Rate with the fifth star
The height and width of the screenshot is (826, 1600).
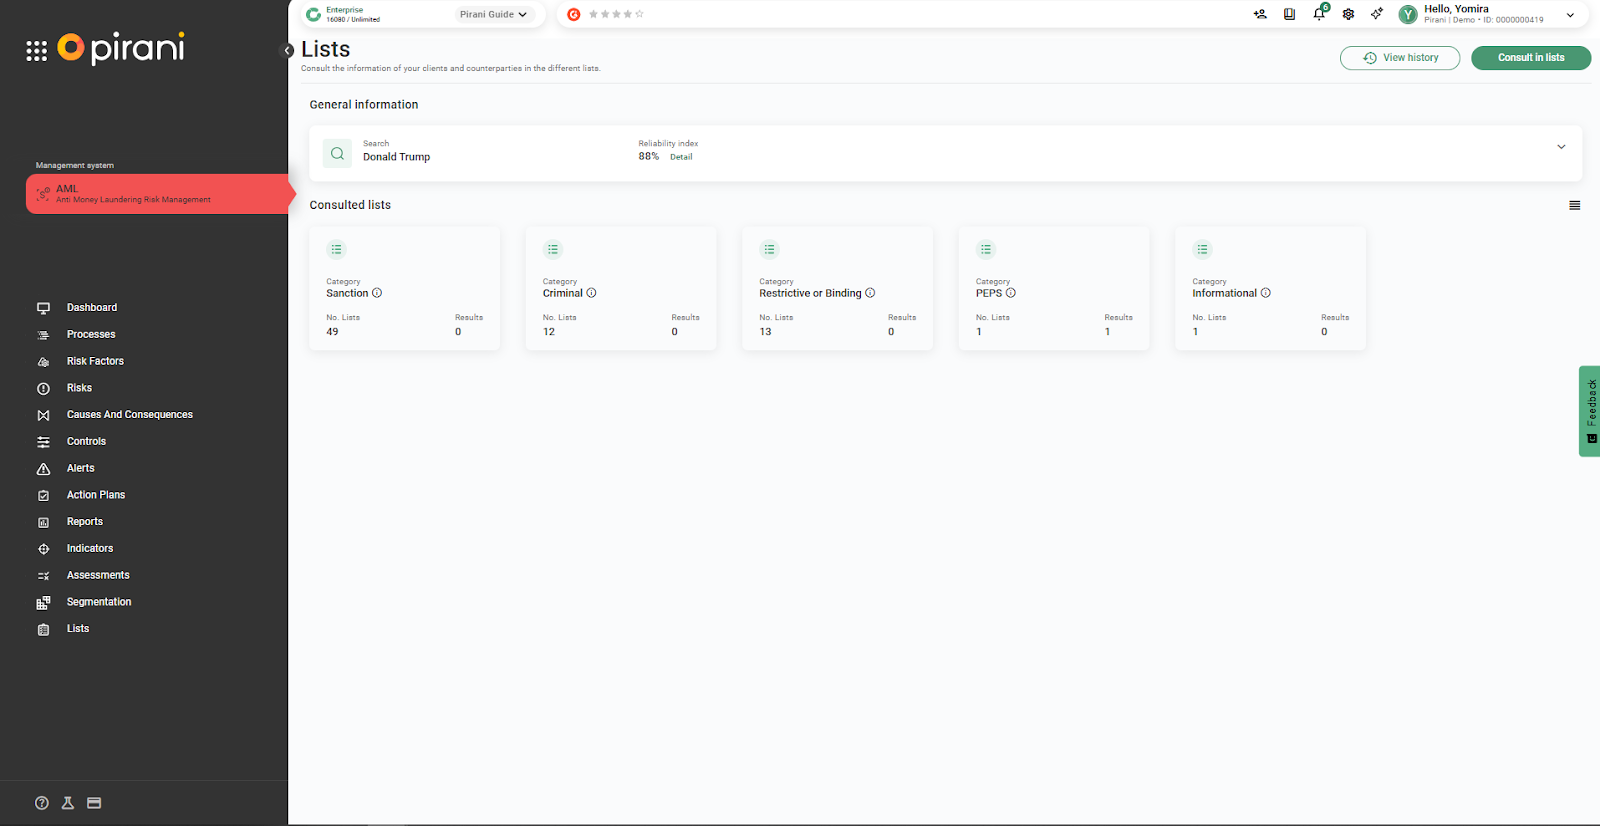tap(640, 14)
